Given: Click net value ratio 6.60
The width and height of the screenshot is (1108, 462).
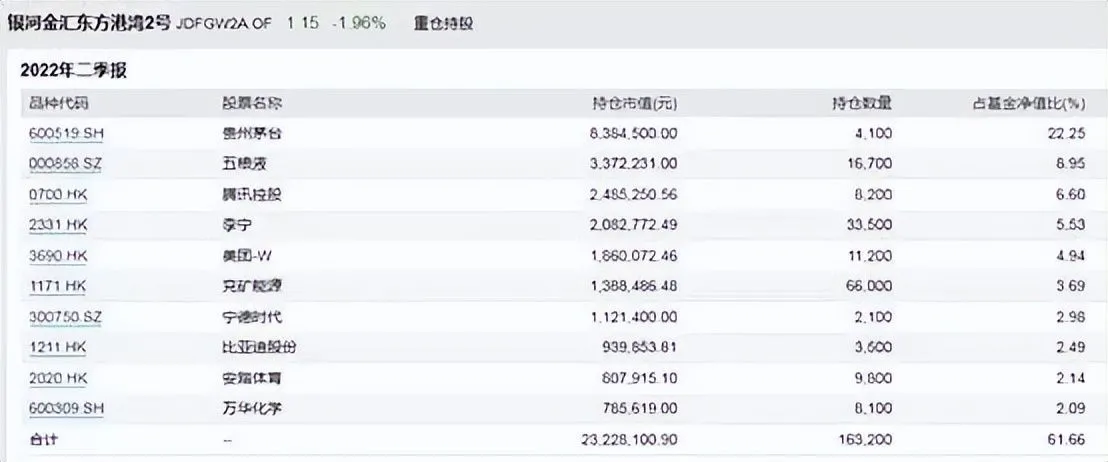Looking at the screenshot, I should pos(1070,195).
